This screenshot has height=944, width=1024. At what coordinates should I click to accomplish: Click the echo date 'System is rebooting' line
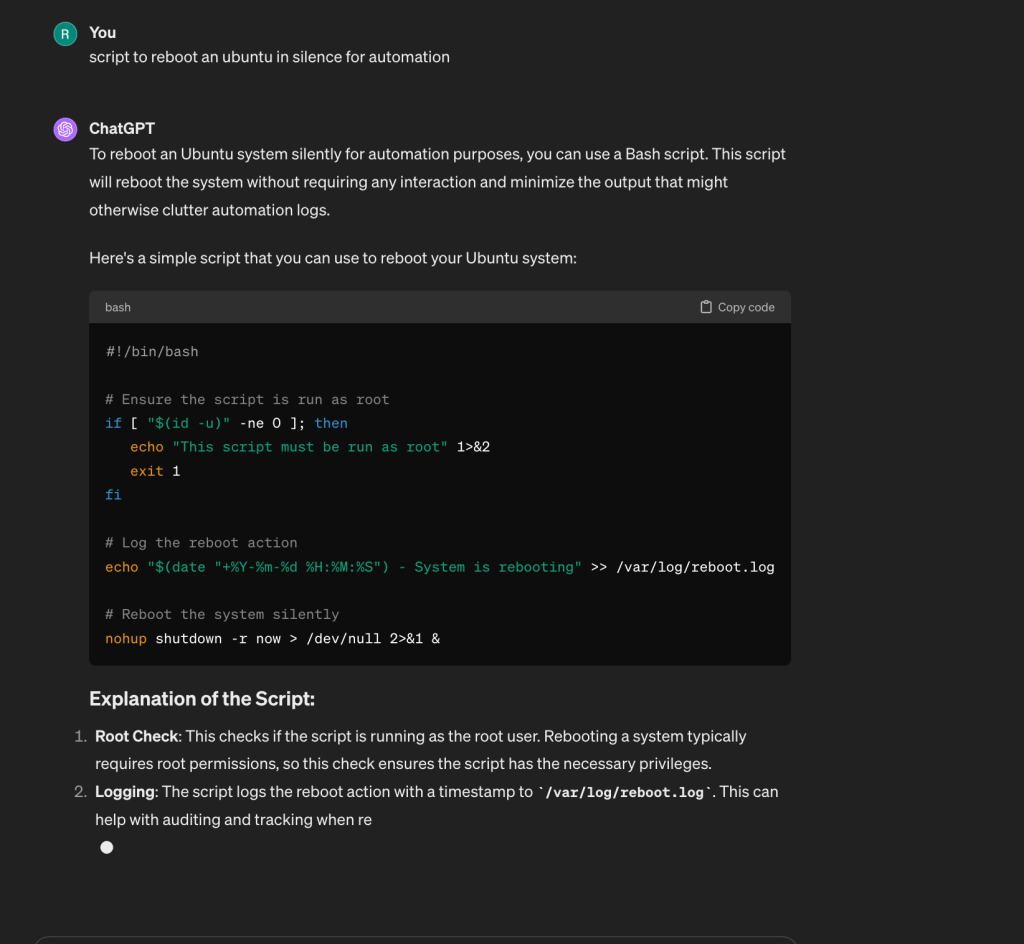[x=440, y=567]
